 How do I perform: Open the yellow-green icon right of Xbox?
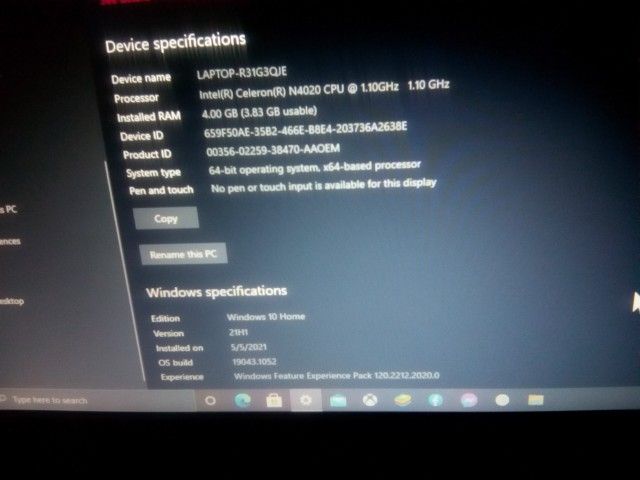402,400
